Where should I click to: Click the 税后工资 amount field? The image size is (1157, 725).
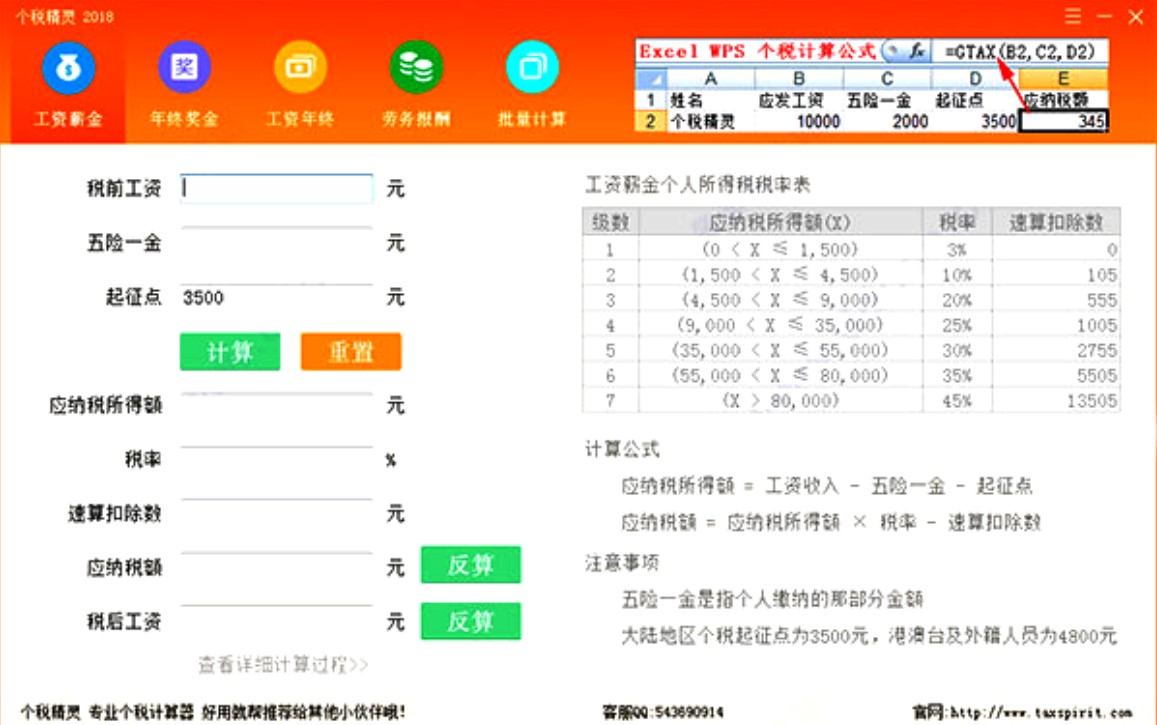[x=277, y=621]
